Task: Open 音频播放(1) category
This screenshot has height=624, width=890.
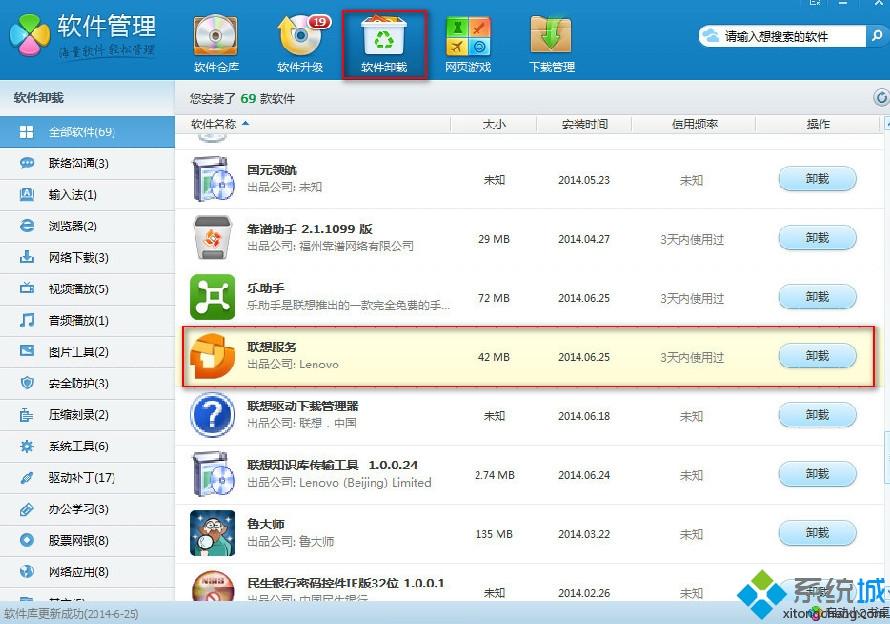Action: coord(87,321)
